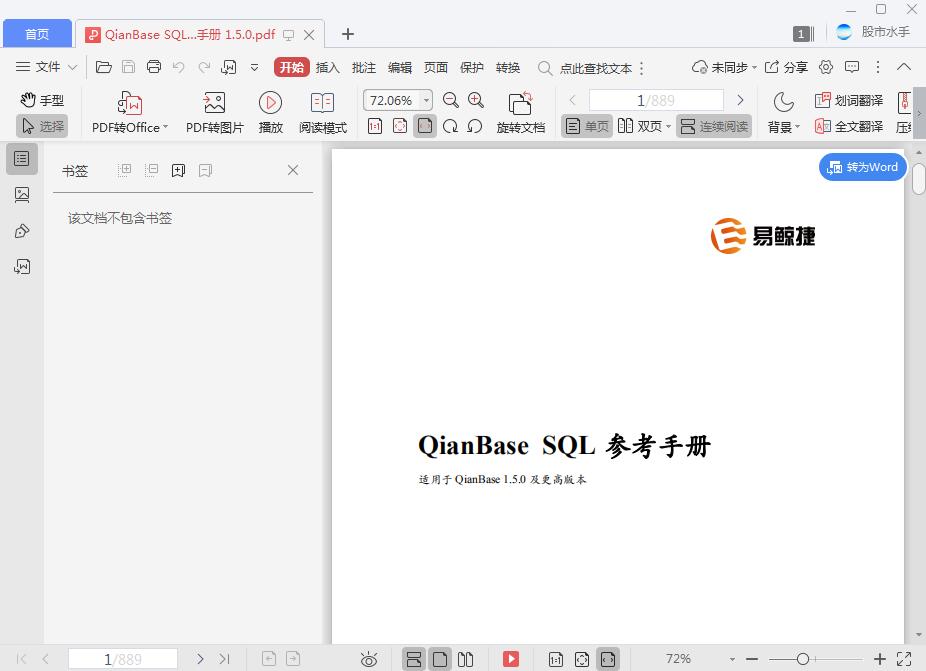926x671 pixels.
Task: Switch to the 插入 ribbon tab
Action: 328,67
